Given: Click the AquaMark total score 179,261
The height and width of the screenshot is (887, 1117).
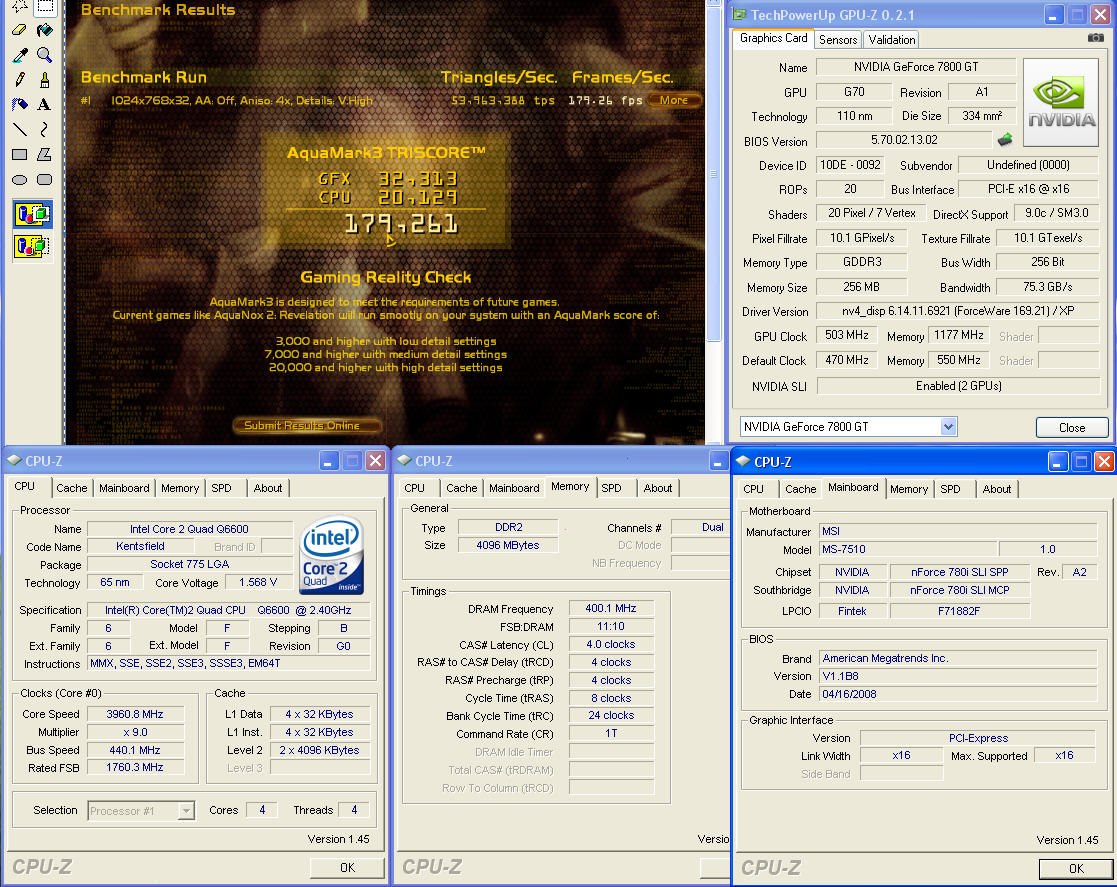Looking at the screenshot, I should pos(401,224).
